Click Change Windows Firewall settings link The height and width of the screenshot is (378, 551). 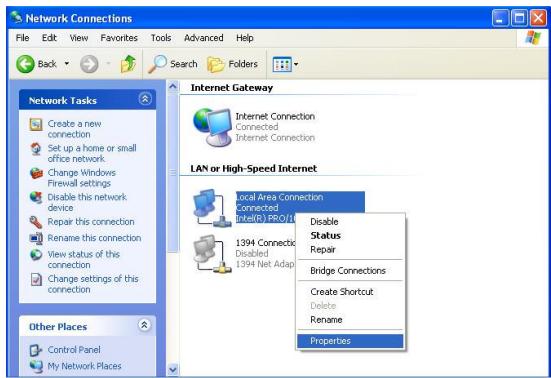click(x=82, y=178)
